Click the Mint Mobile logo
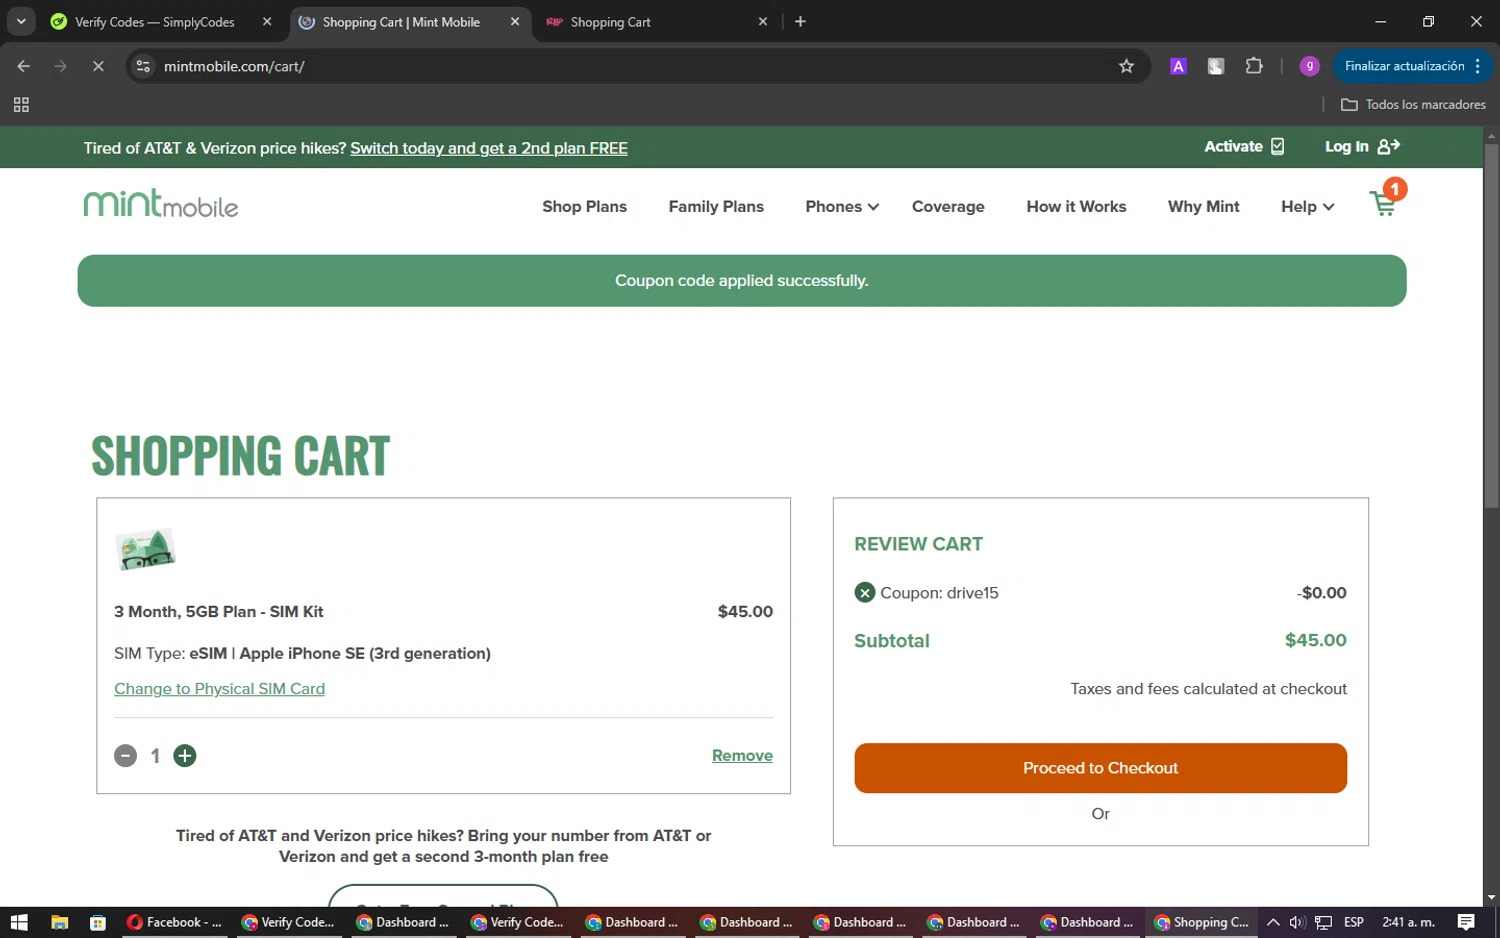Screen dimensions: 1500x938 [161, 204]
